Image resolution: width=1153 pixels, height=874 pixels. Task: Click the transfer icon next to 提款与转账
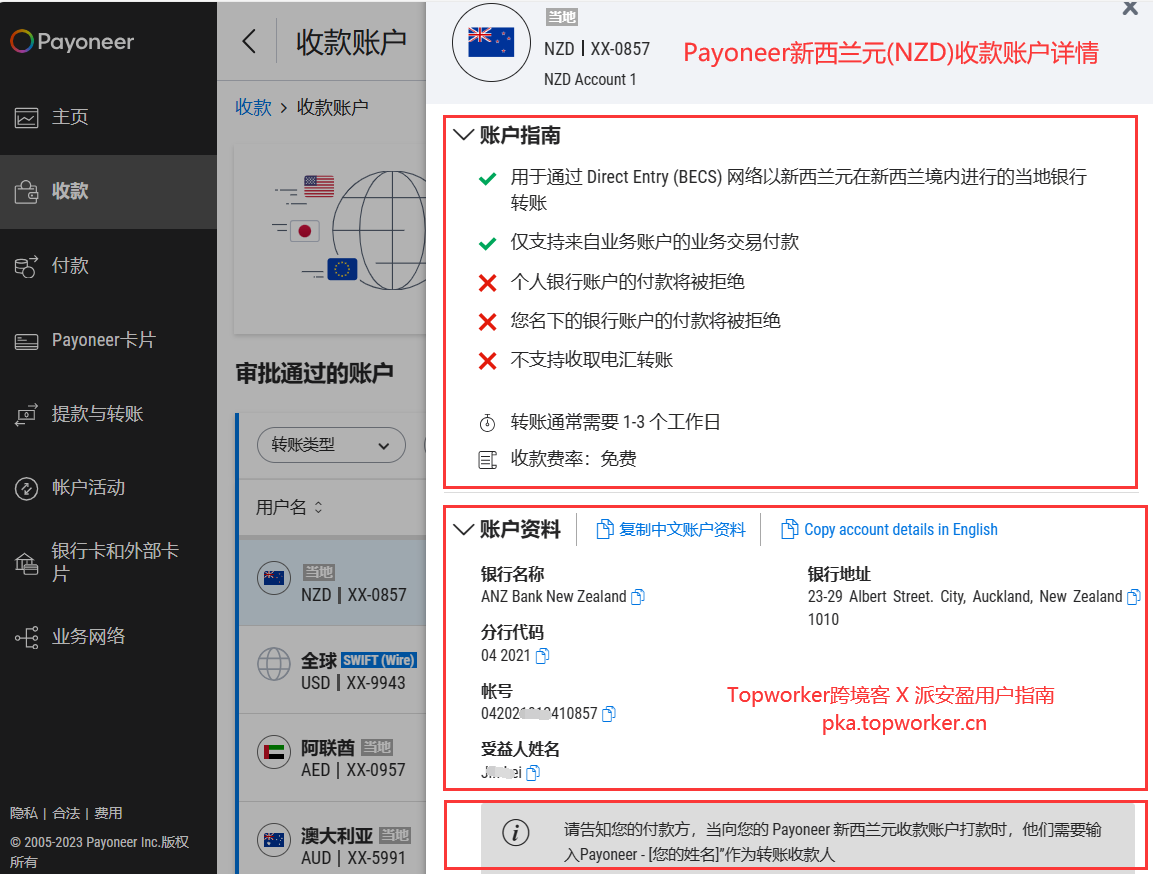26,415
